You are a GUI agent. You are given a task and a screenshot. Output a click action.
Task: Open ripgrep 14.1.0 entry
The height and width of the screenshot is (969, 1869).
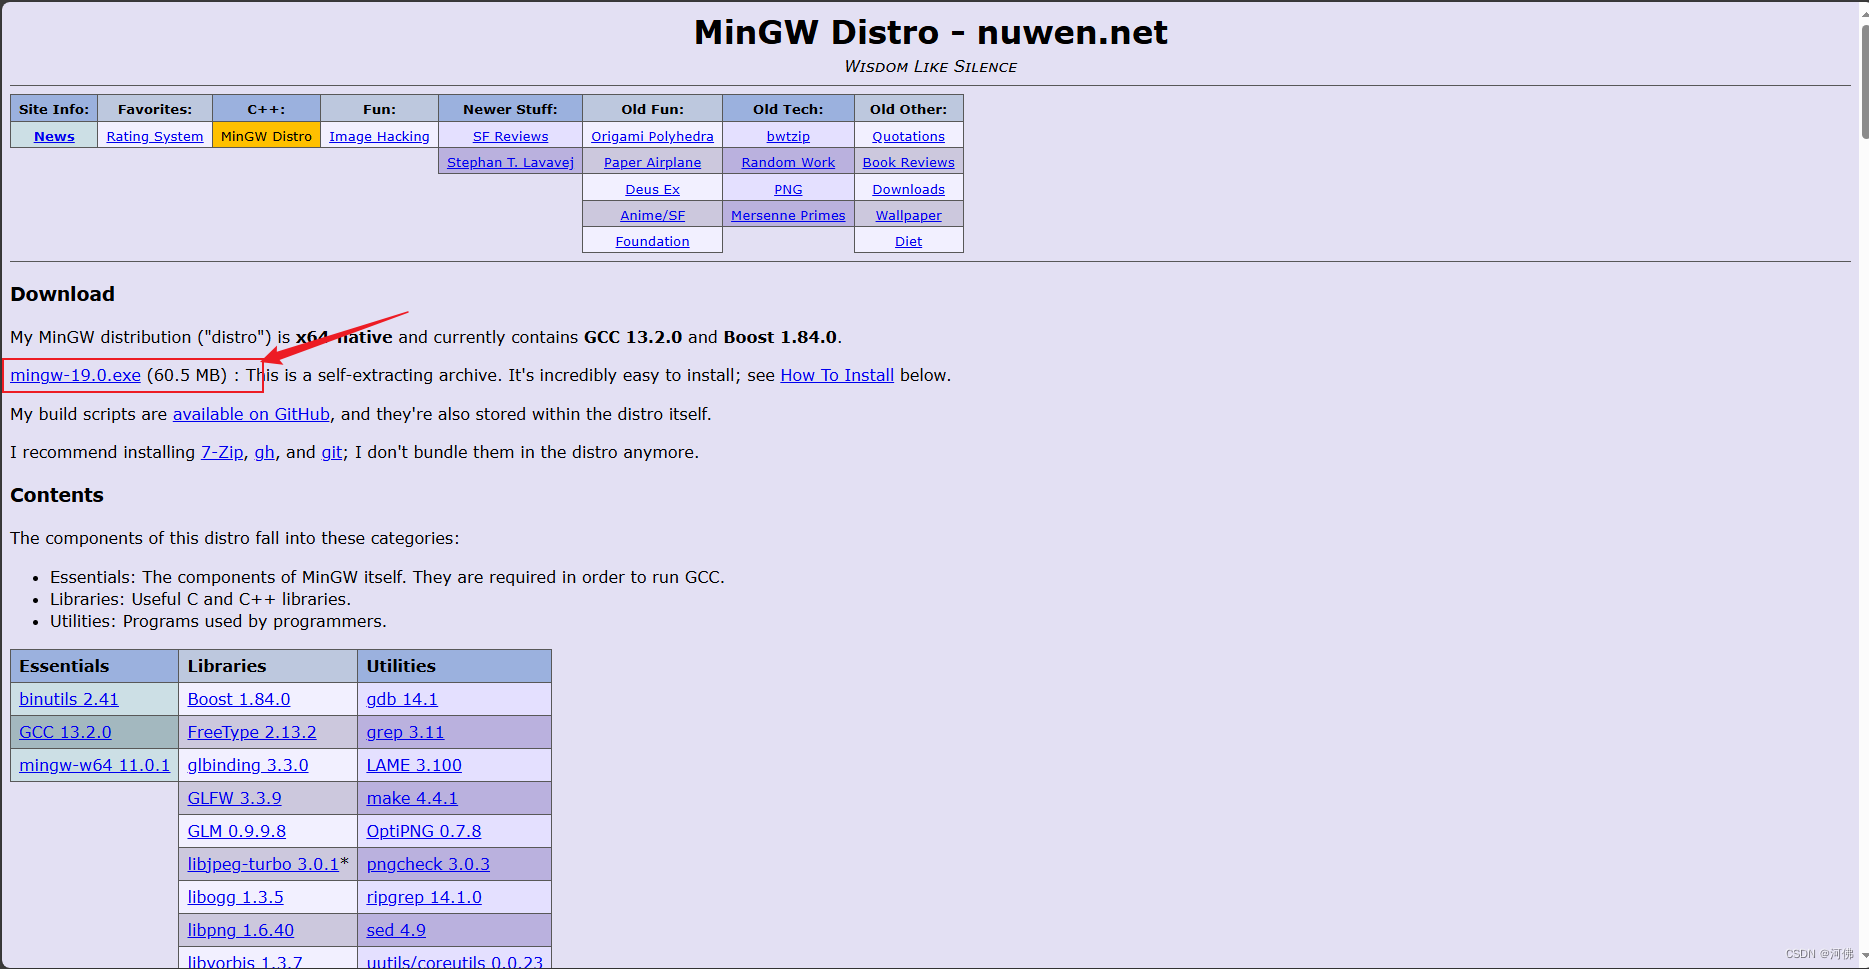tap(424, 897)
